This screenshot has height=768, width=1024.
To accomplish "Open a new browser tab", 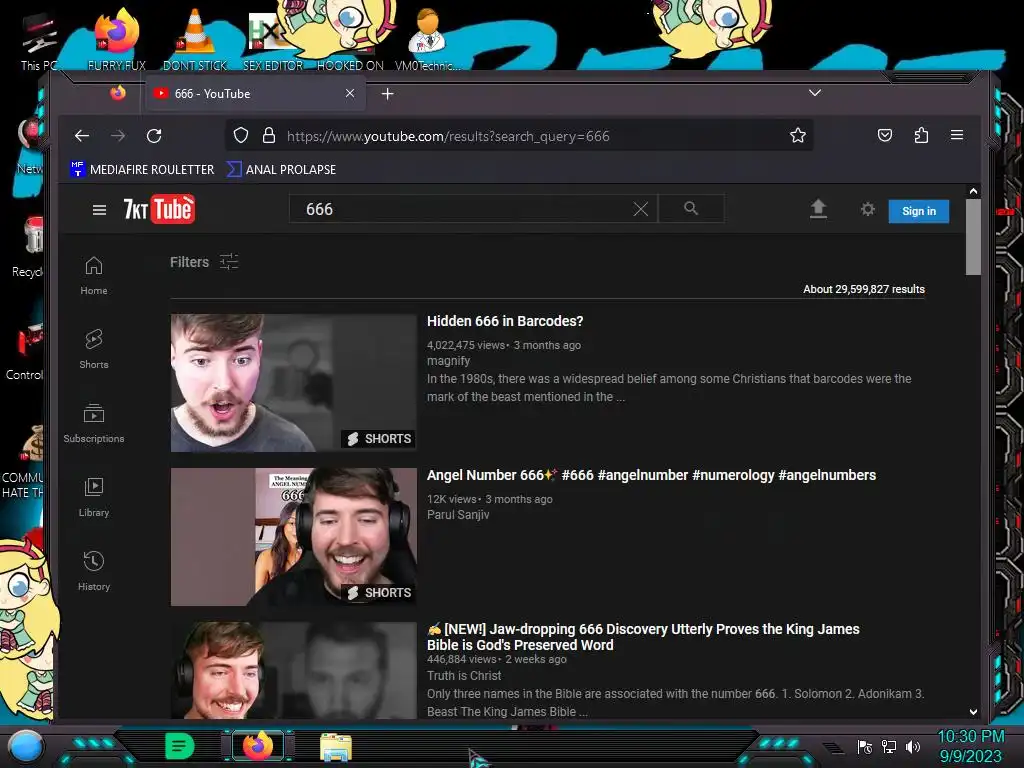I will click(387, 94).
